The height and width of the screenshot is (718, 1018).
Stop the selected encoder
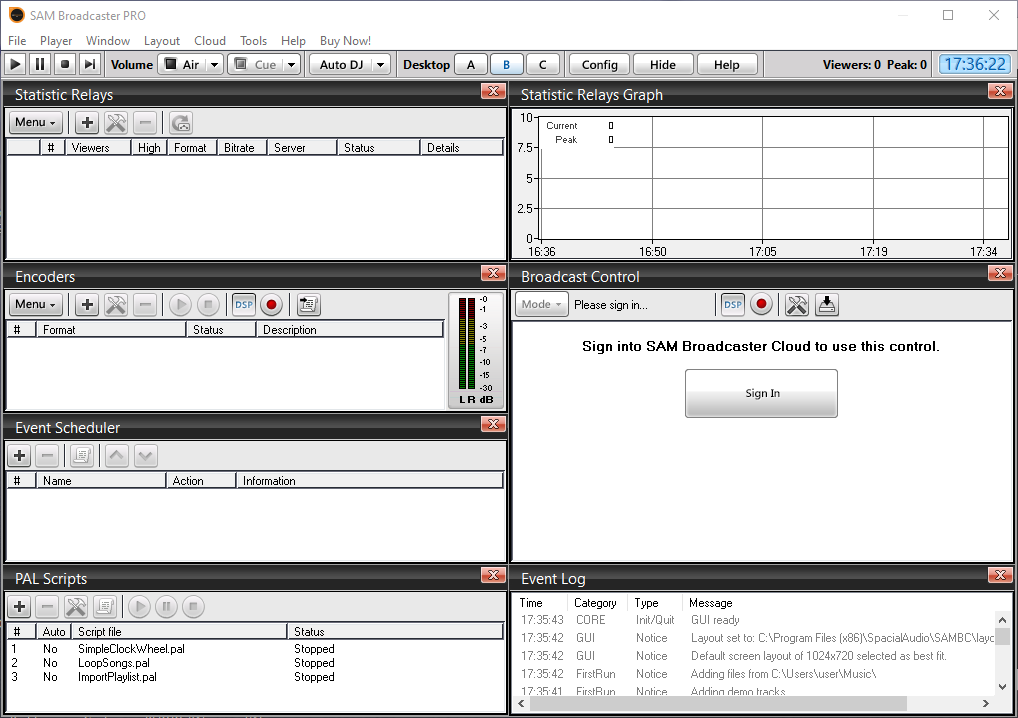[x=208, y=304]
